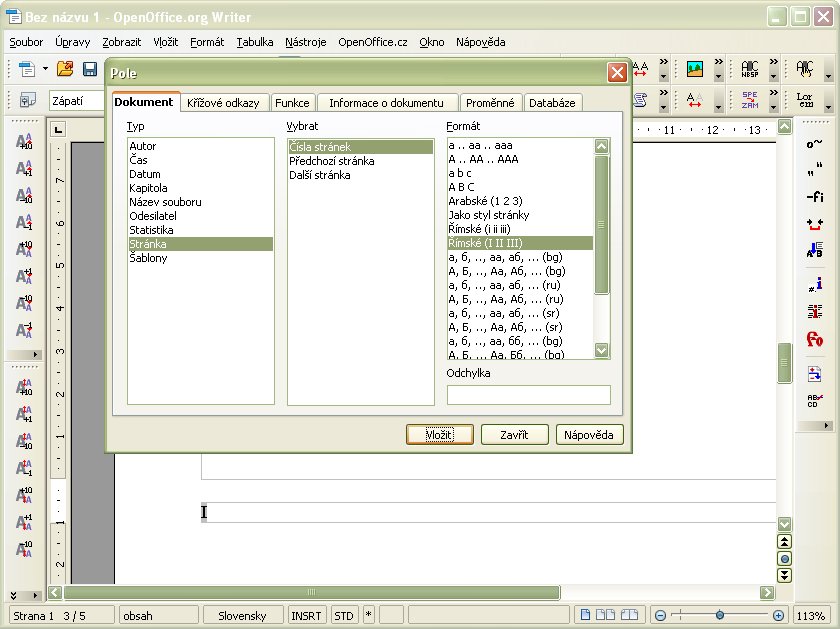Jump to next page with double down-arrow button

tap(784, 575)
